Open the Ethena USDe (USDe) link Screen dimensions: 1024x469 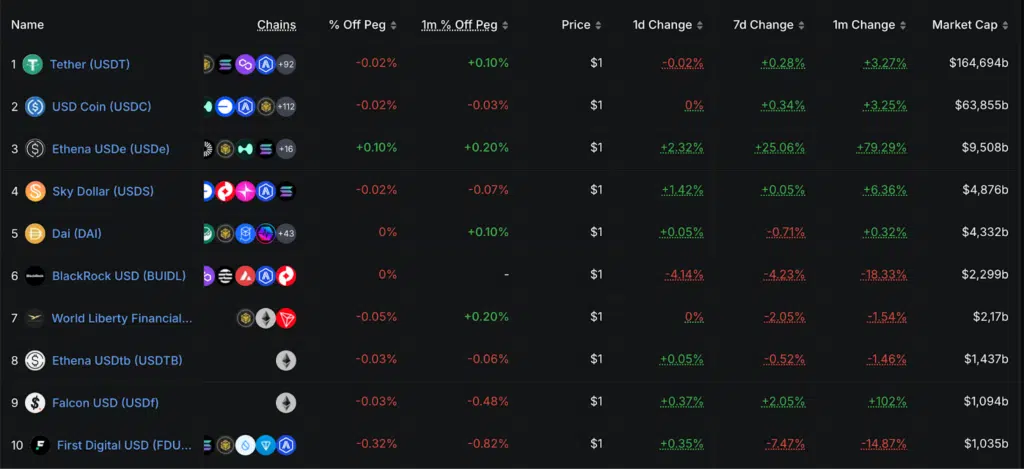tap(110, 149)
